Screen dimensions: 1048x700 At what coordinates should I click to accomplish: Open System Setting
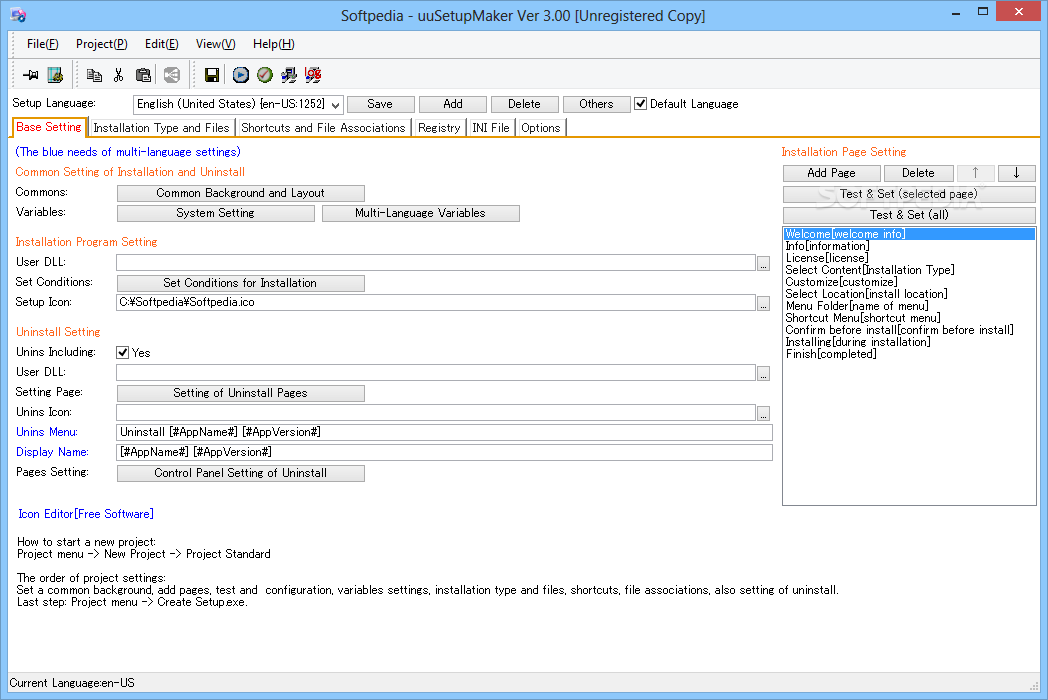click(x=216, y=213)
